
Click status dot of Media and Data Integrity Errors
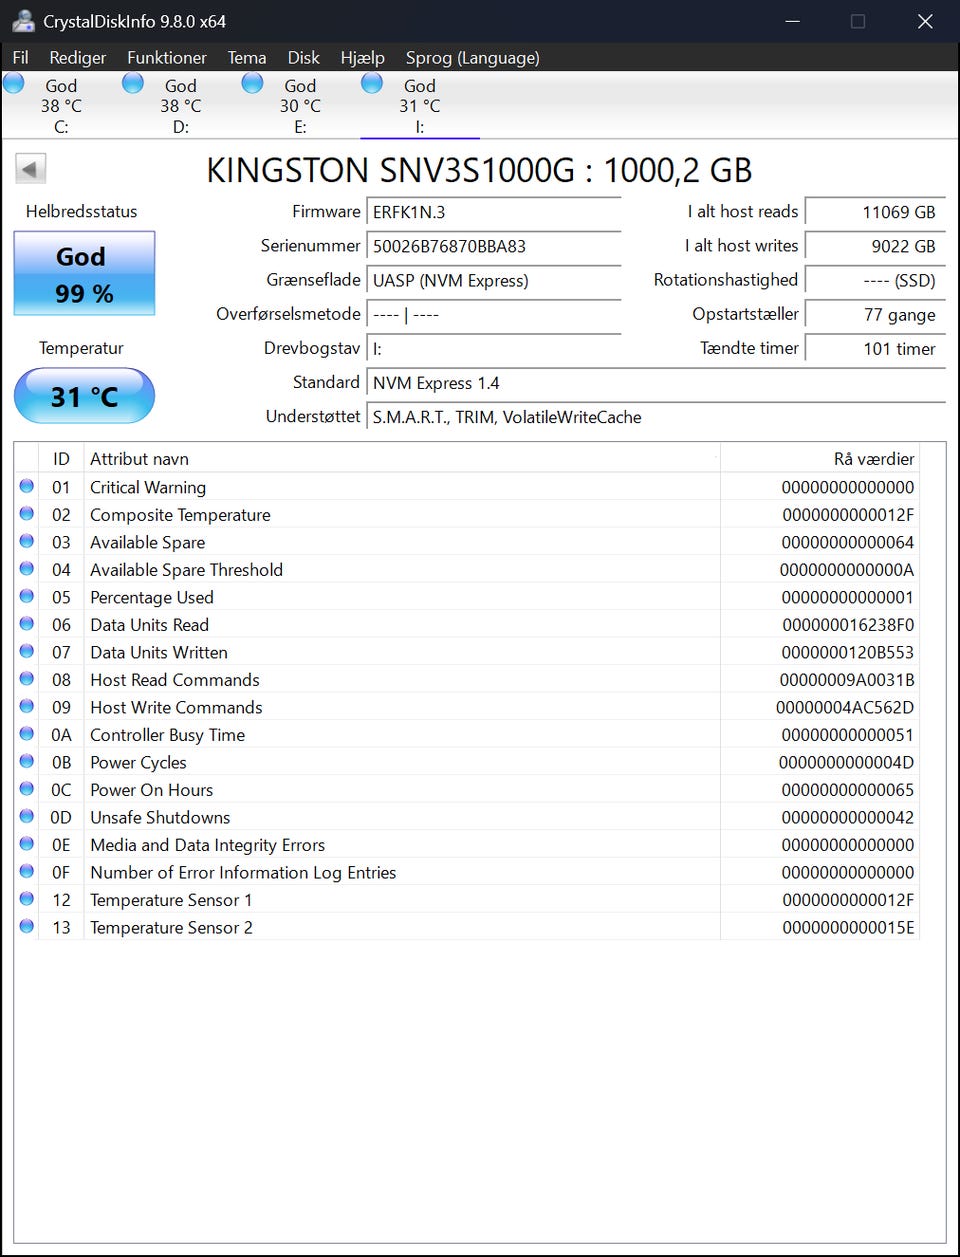(x=27, y=844)
